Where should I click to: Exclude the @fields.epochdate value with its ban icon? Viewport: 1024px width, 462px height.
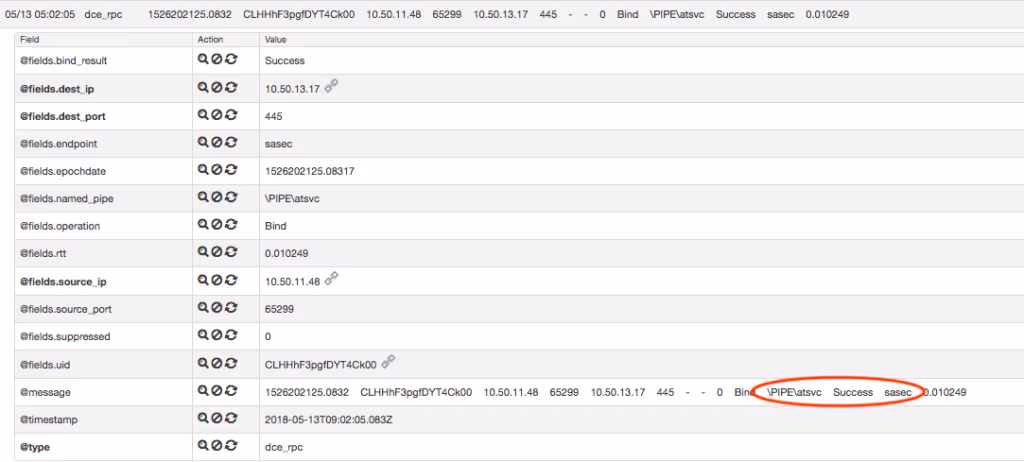click(217, 169)
